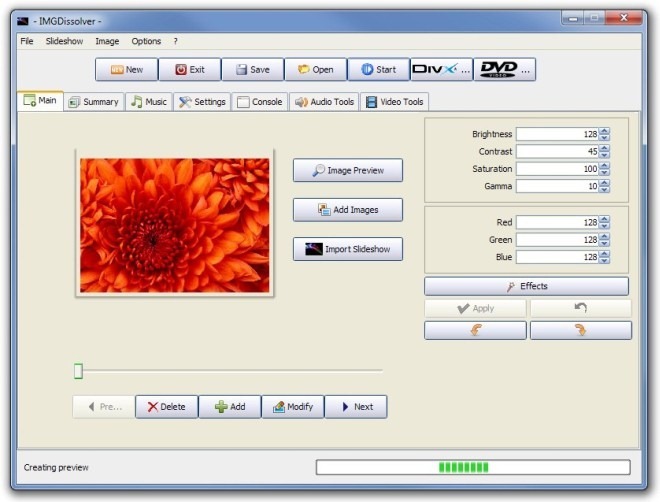Rotate image right with orange arrow
The height and width of the screenshot is (502, 660).
[581, 330]
